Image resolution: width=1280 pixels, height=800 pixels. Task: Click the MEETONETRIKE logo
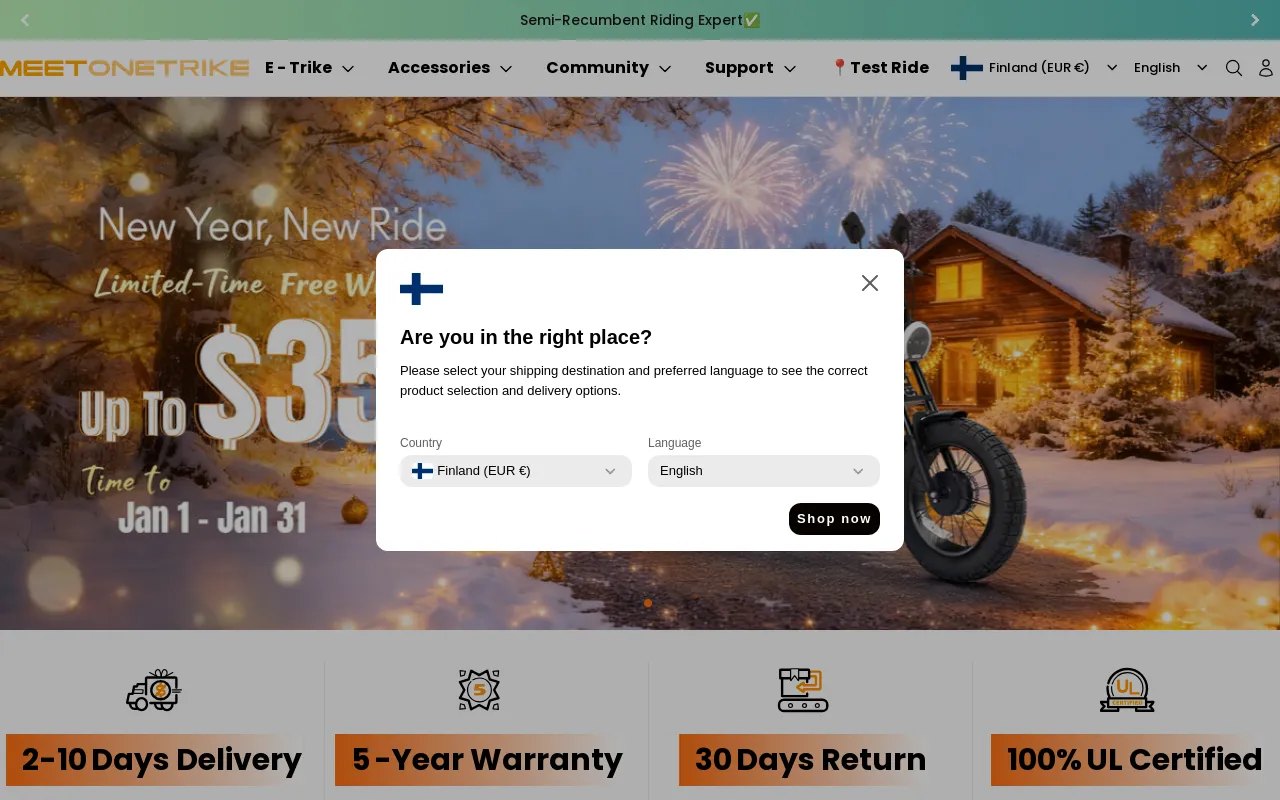[125, 68]
